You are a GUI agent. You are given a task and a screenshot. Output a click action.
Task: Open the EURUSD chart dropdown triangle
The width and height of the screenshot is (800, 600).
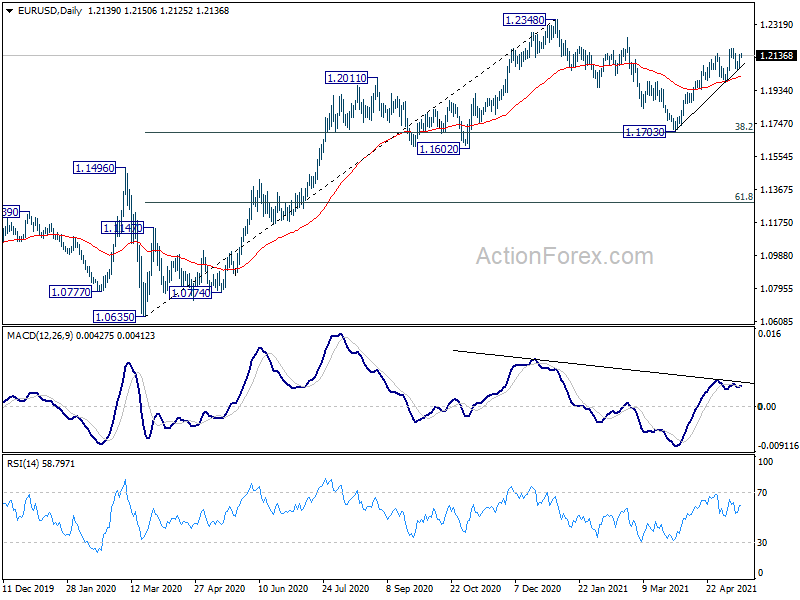10,11
